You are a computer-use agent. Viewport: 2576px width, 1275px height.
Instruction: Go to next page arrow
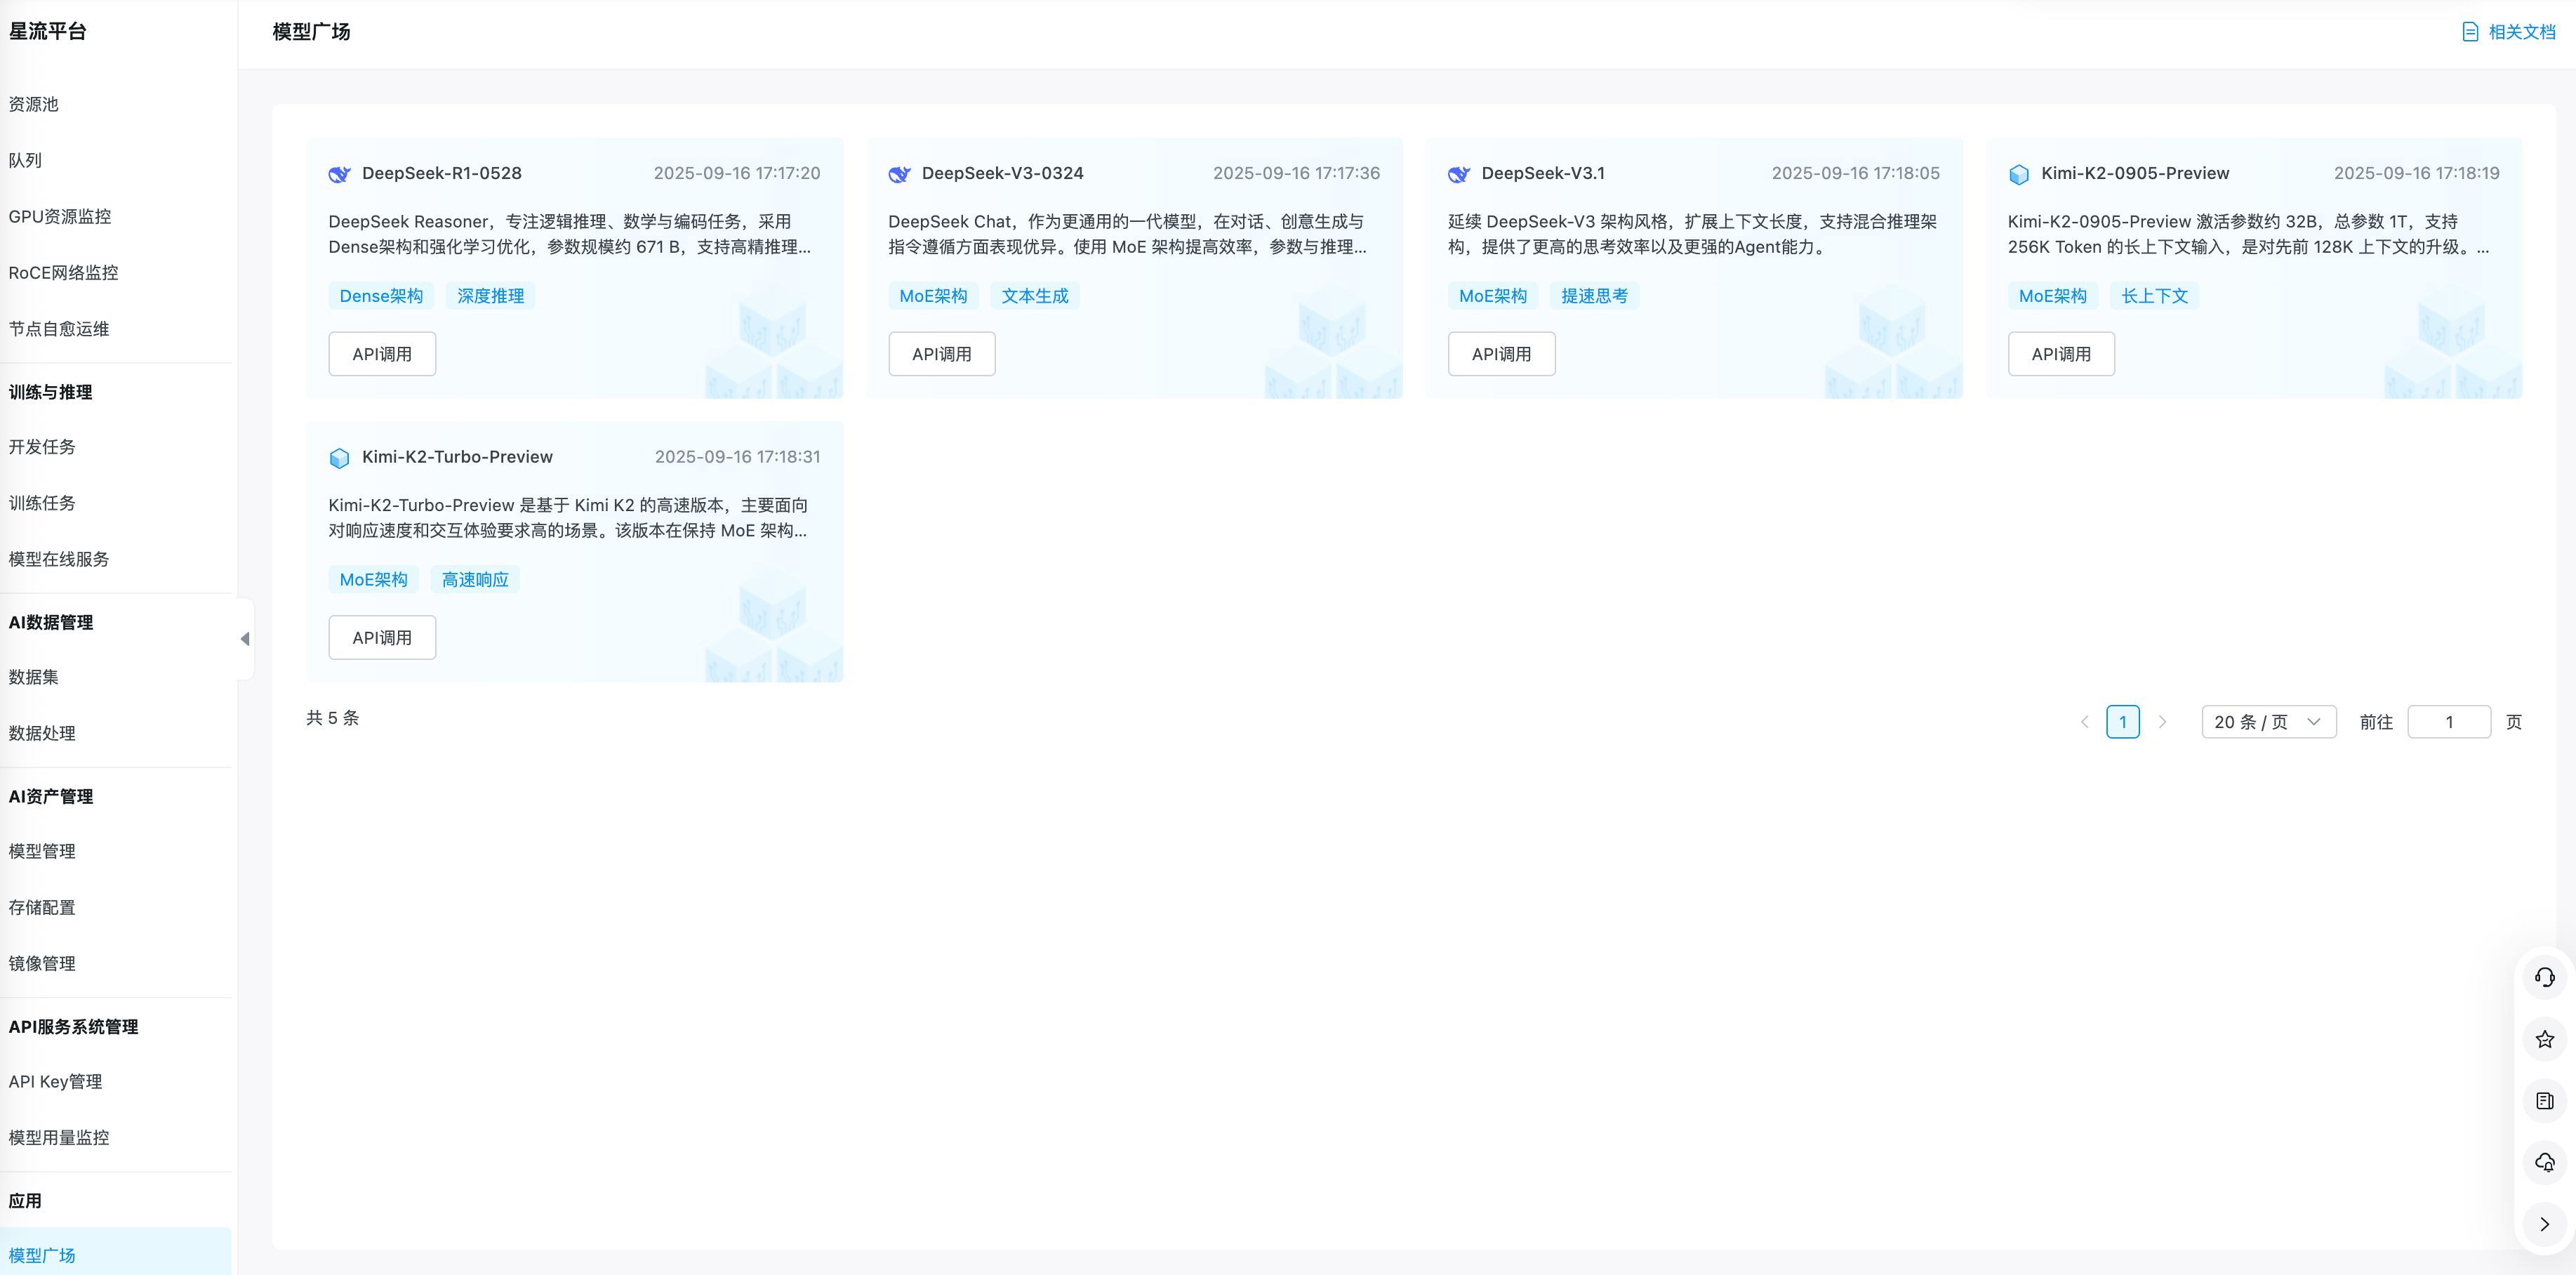(2162, 722)
